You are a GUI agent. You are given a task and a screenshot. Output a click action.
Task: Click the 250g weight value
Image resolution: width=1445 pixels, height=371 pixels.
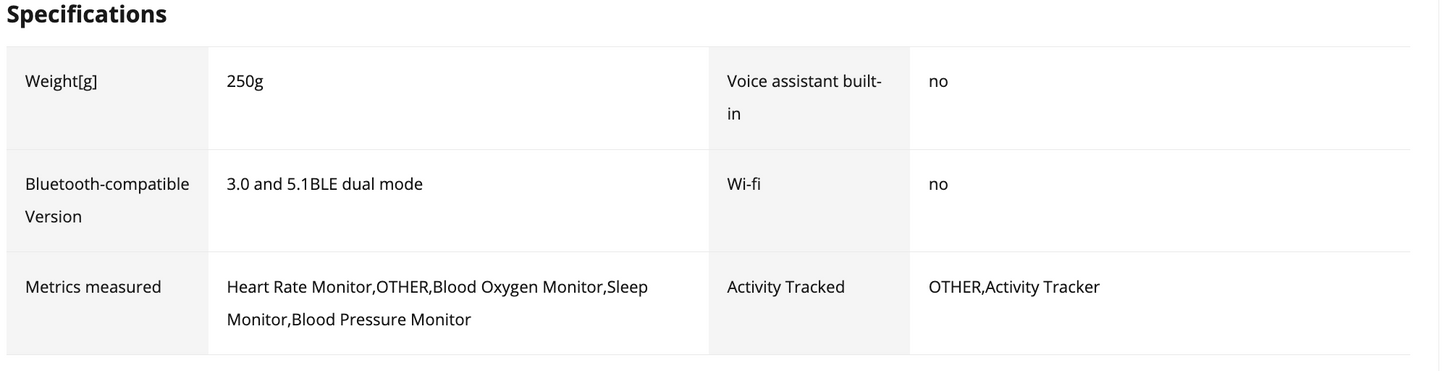coord(245,81)
